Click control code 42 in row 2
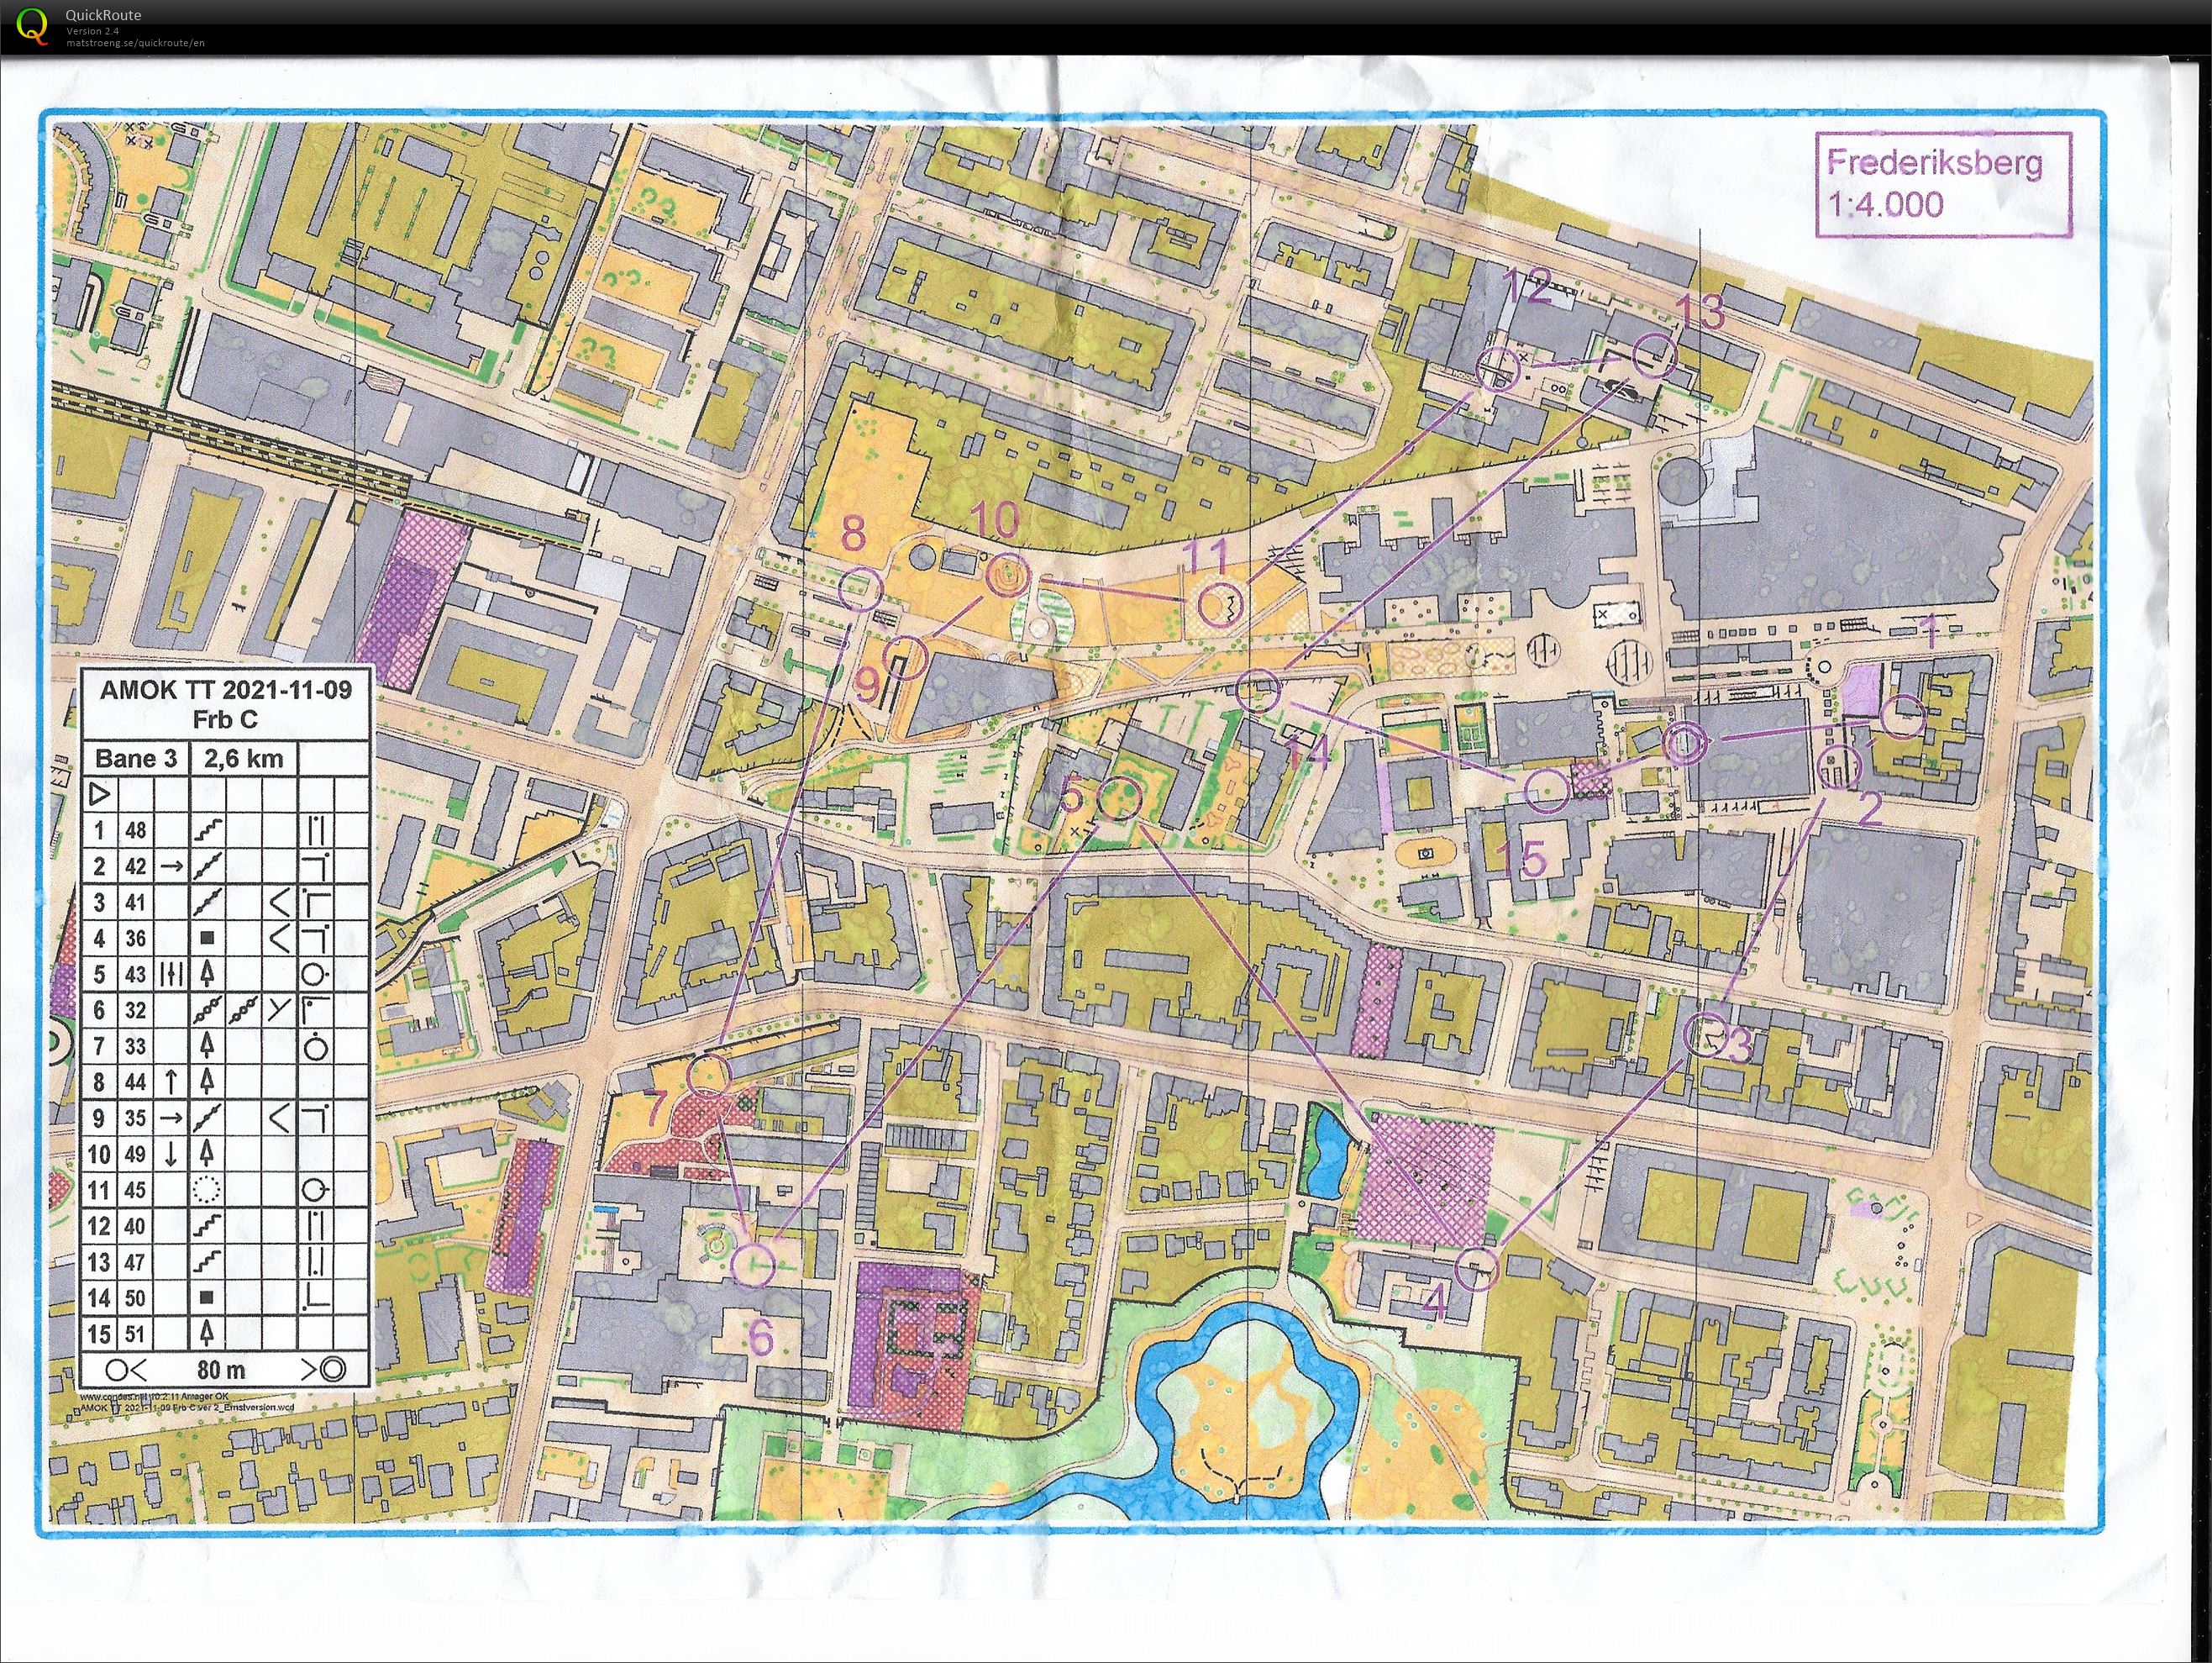The image size is (2212, 1663). tap(135, 866)
